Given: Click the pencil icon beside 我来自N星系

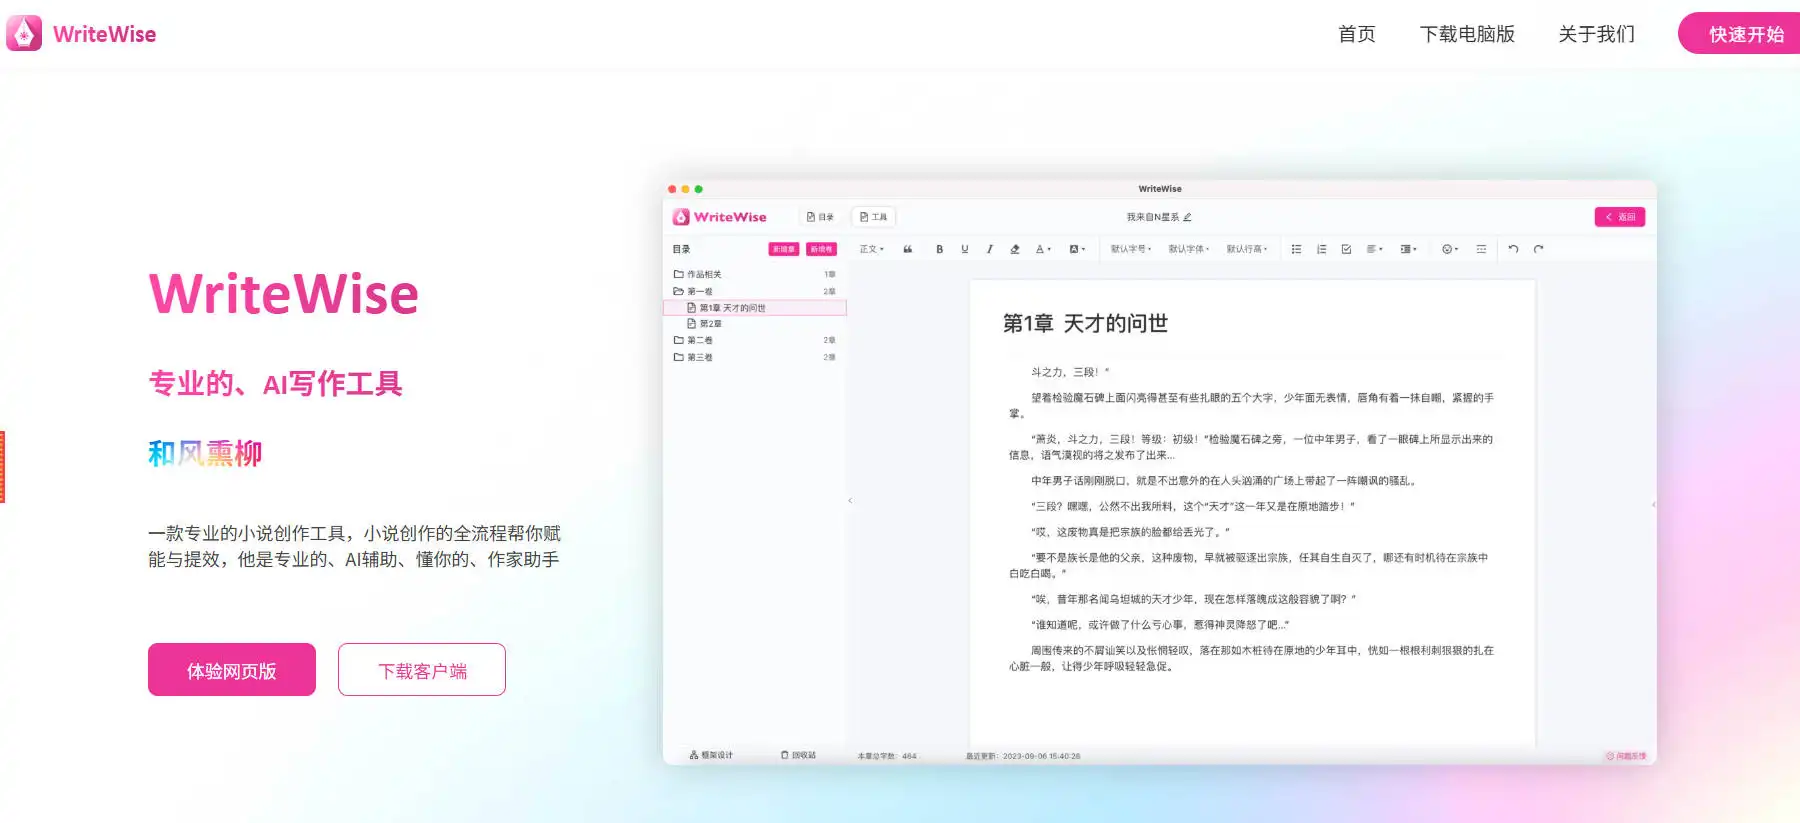Looking at the screenshot, I should coord(1187,217).
